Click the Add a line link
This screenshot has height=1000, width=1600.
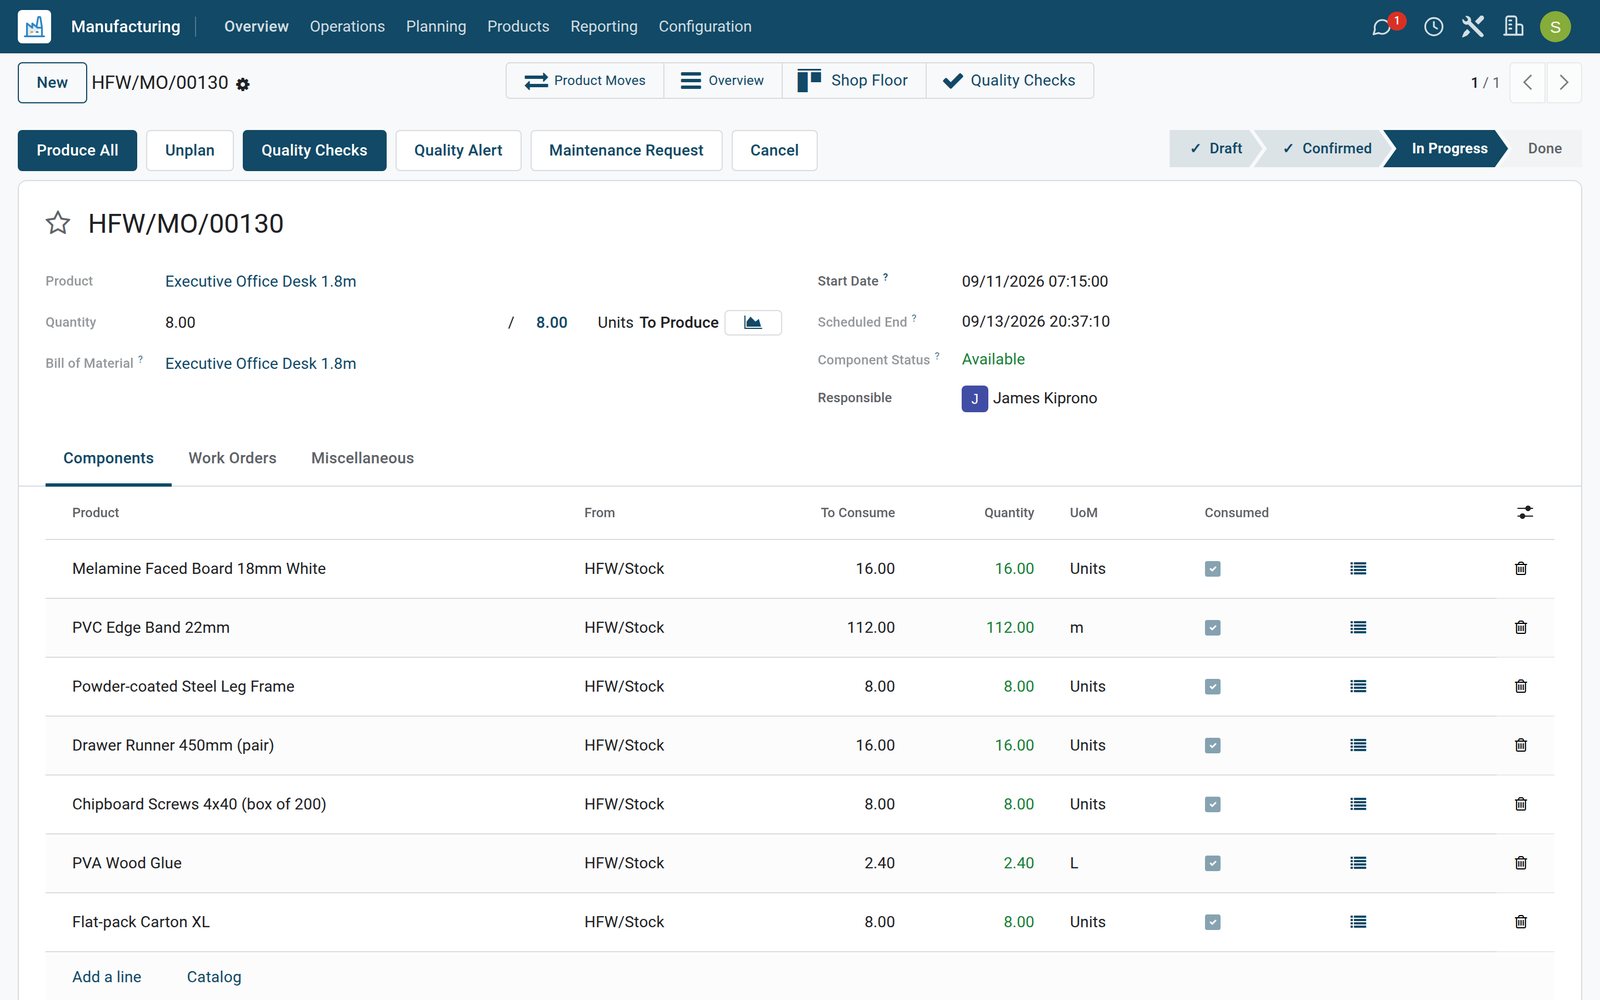107,977
